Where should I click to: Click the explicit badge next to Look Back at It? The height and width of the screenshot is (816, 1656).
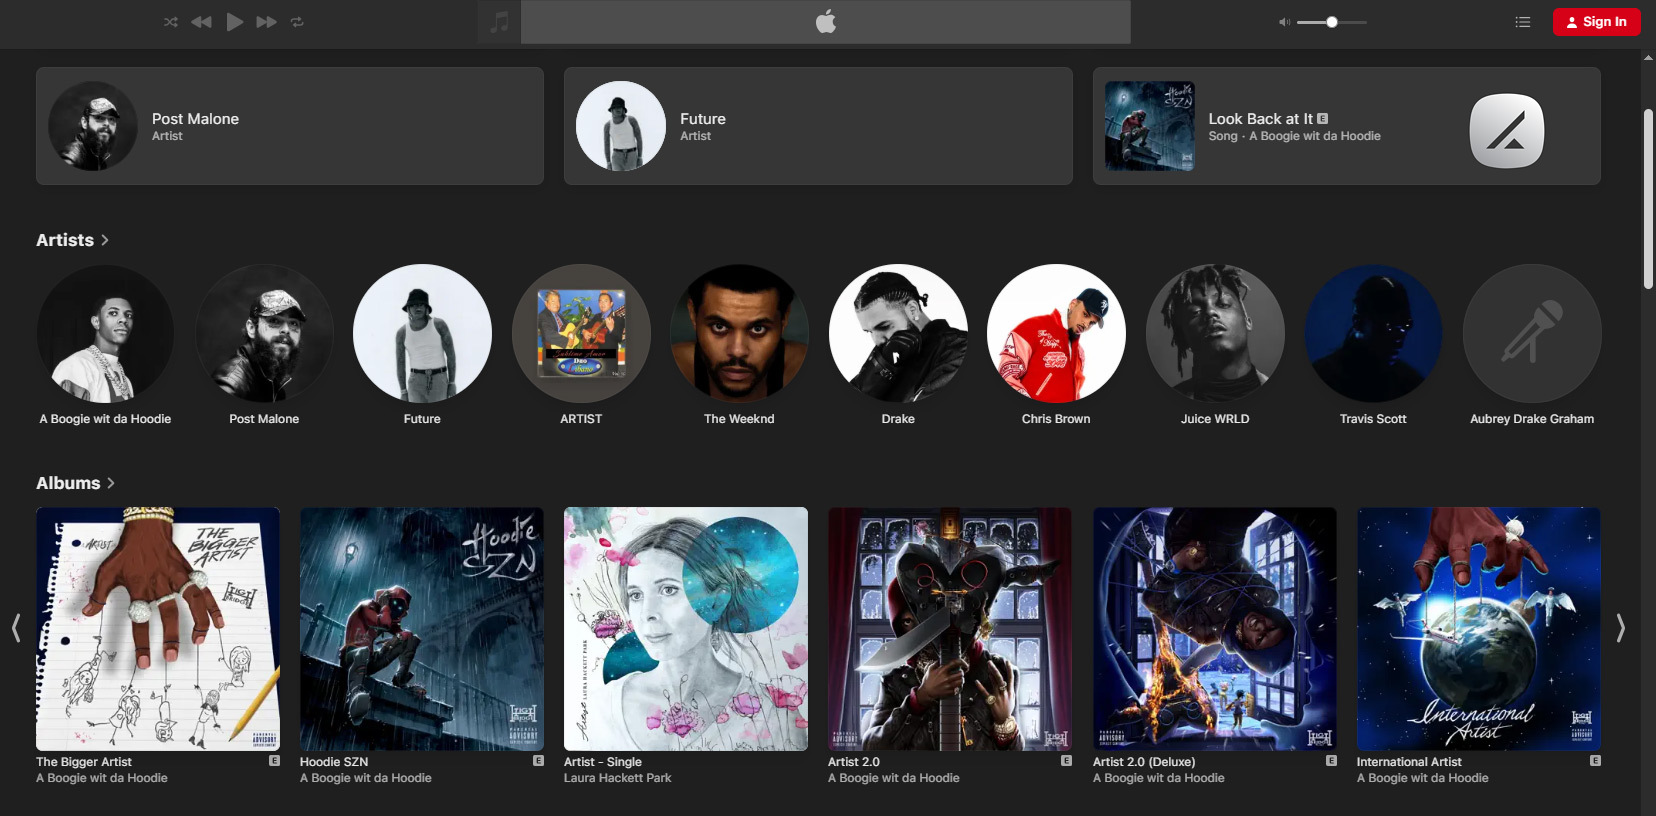pos(1323,119)
